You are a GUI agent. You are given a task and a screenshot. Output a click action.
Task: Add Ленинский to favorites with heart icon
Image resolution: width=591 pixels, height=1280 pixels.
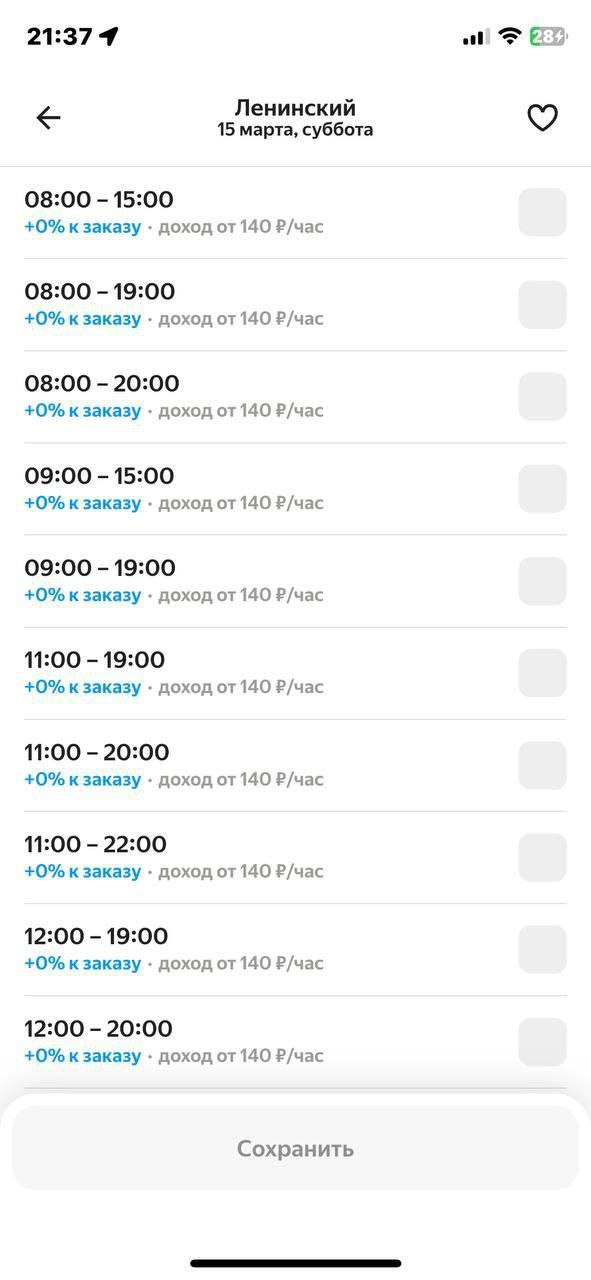click(542, 118)
